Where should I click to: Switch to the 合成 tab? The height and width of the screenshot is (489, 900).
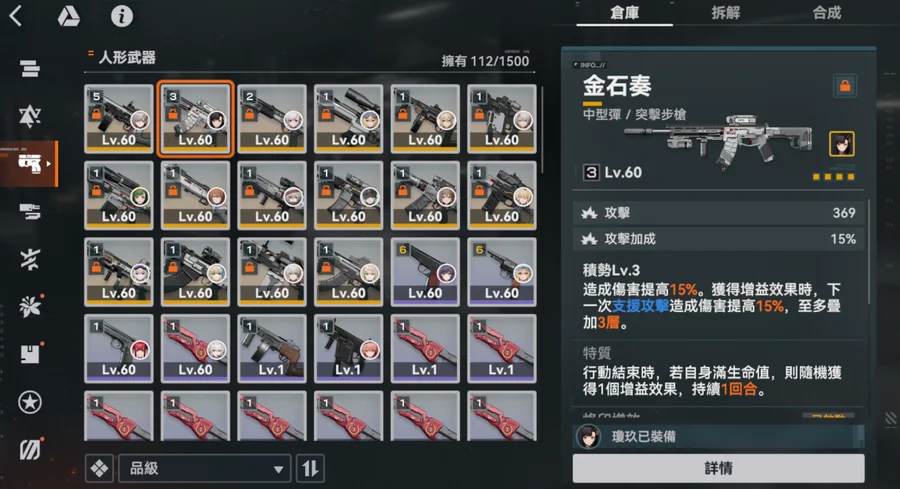(x=827, y=13)
